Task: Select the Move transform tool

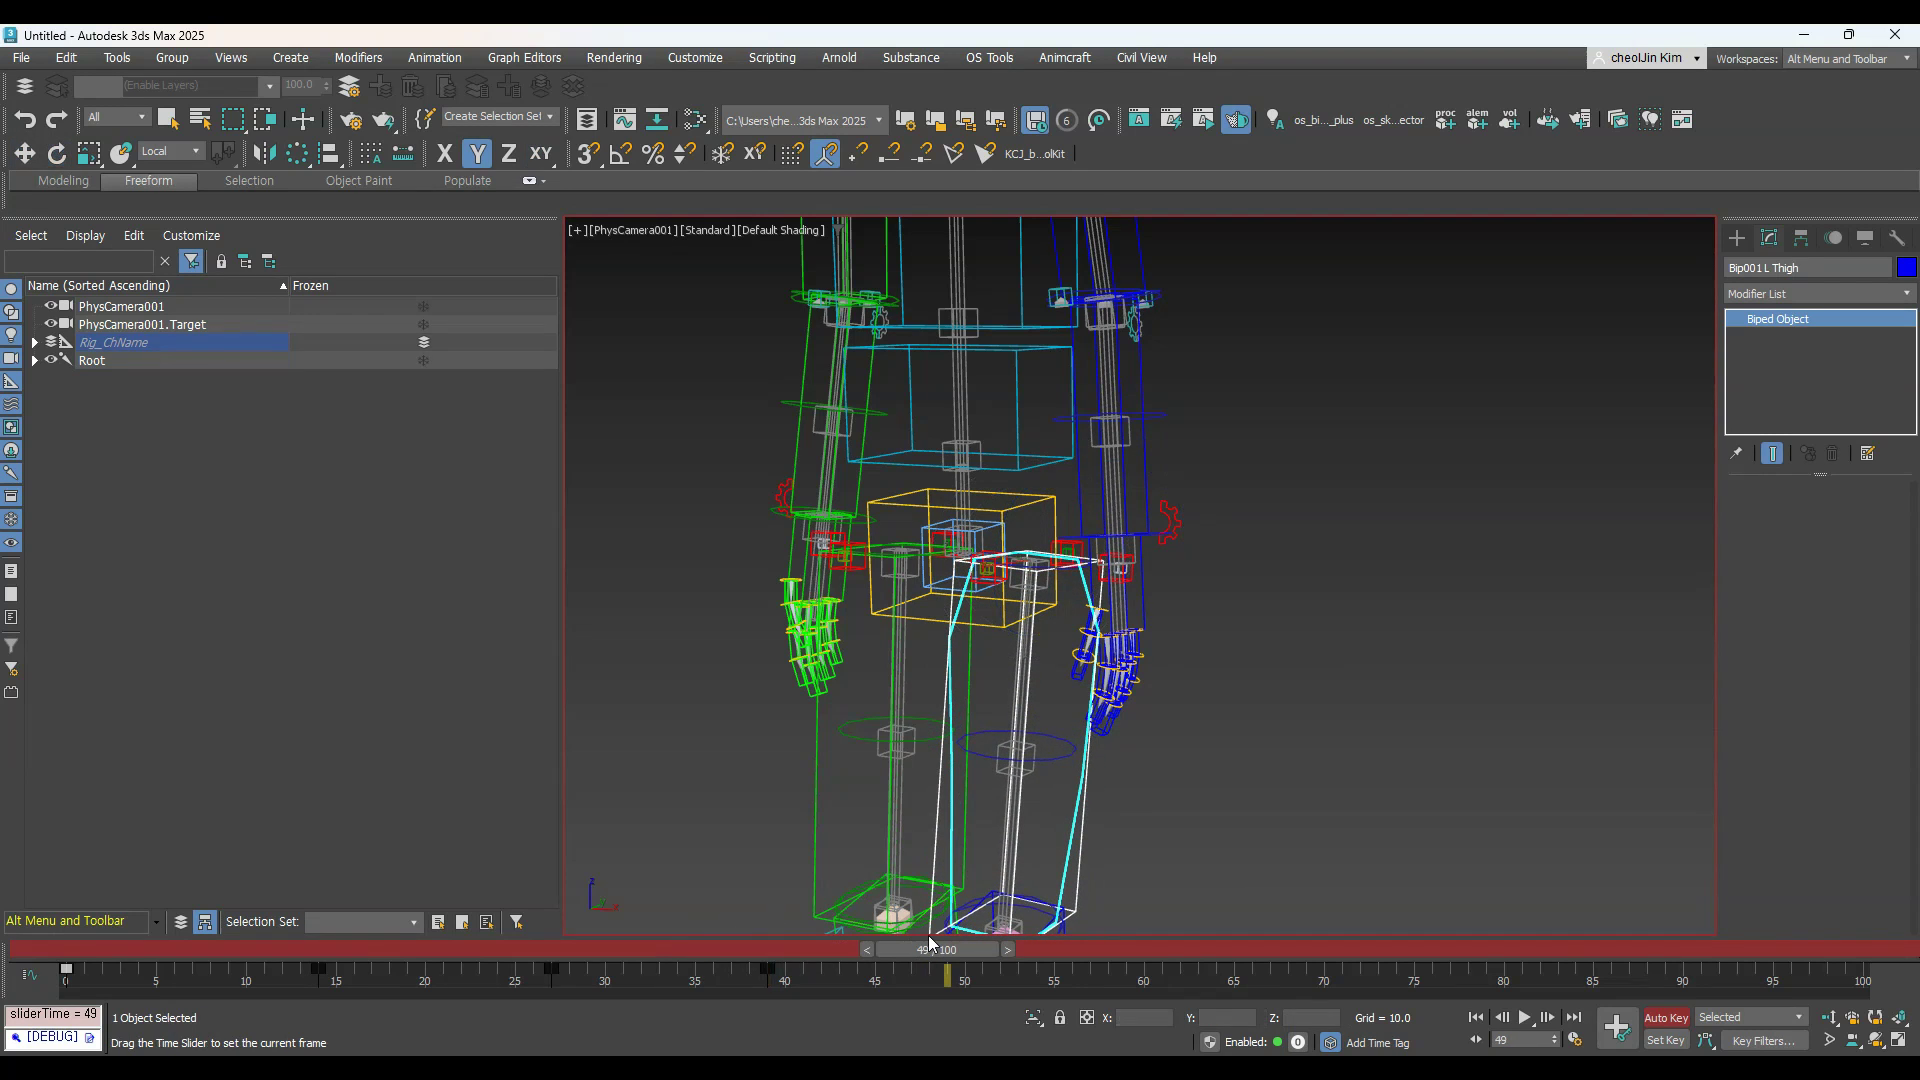Action: pos(24,154)
